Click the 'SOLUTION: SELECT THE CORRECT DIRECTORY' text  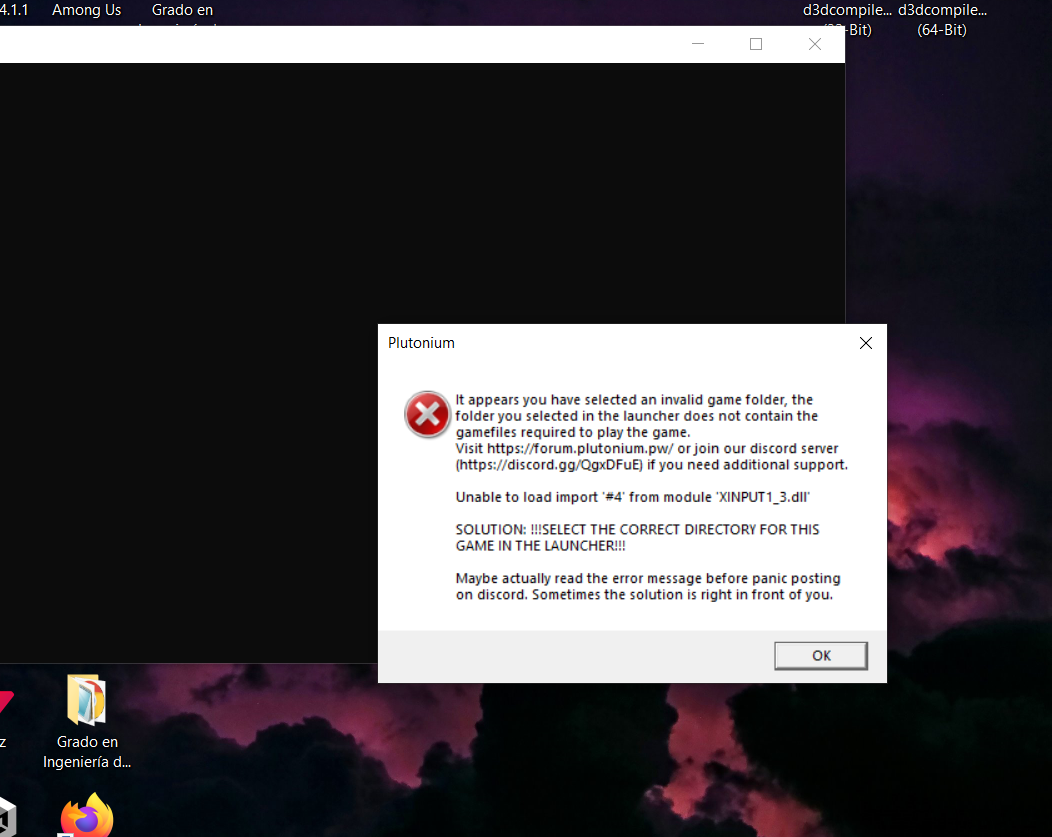637,538
